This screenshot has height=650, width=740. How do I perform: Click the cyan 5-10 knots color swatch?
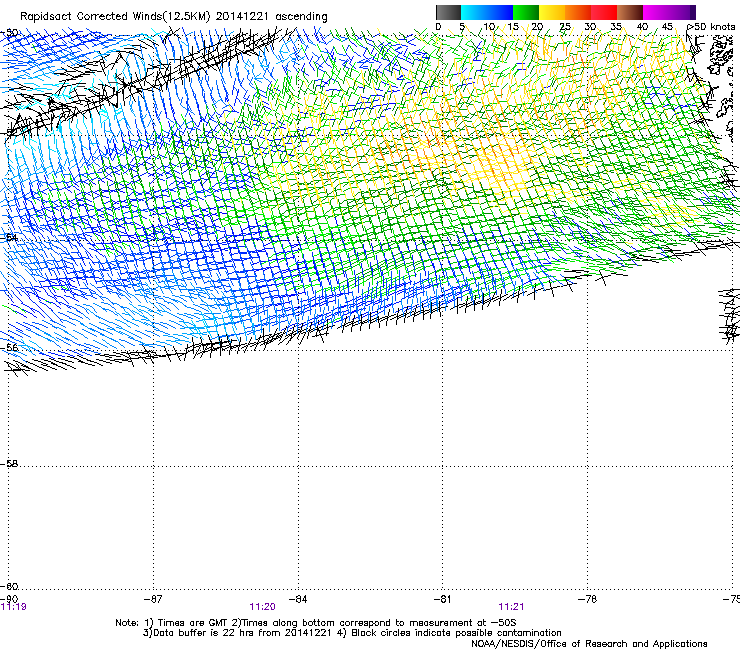474,12
